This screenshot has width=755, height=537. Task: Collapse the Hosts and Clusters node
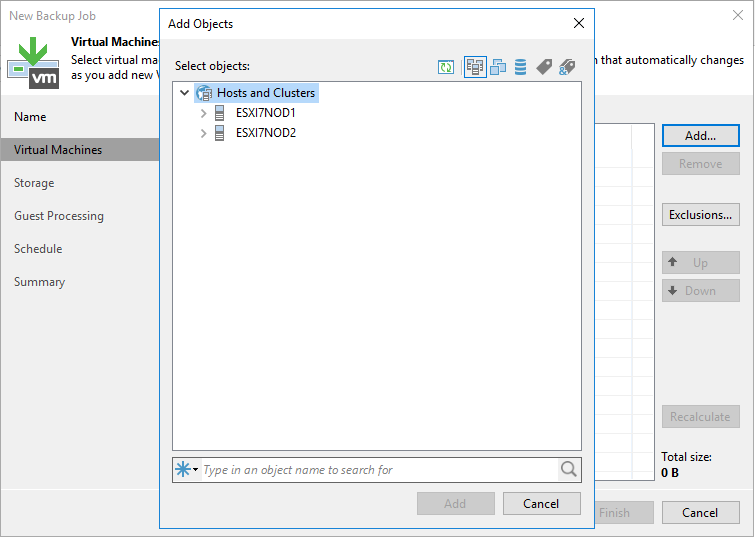pos(184,93)
